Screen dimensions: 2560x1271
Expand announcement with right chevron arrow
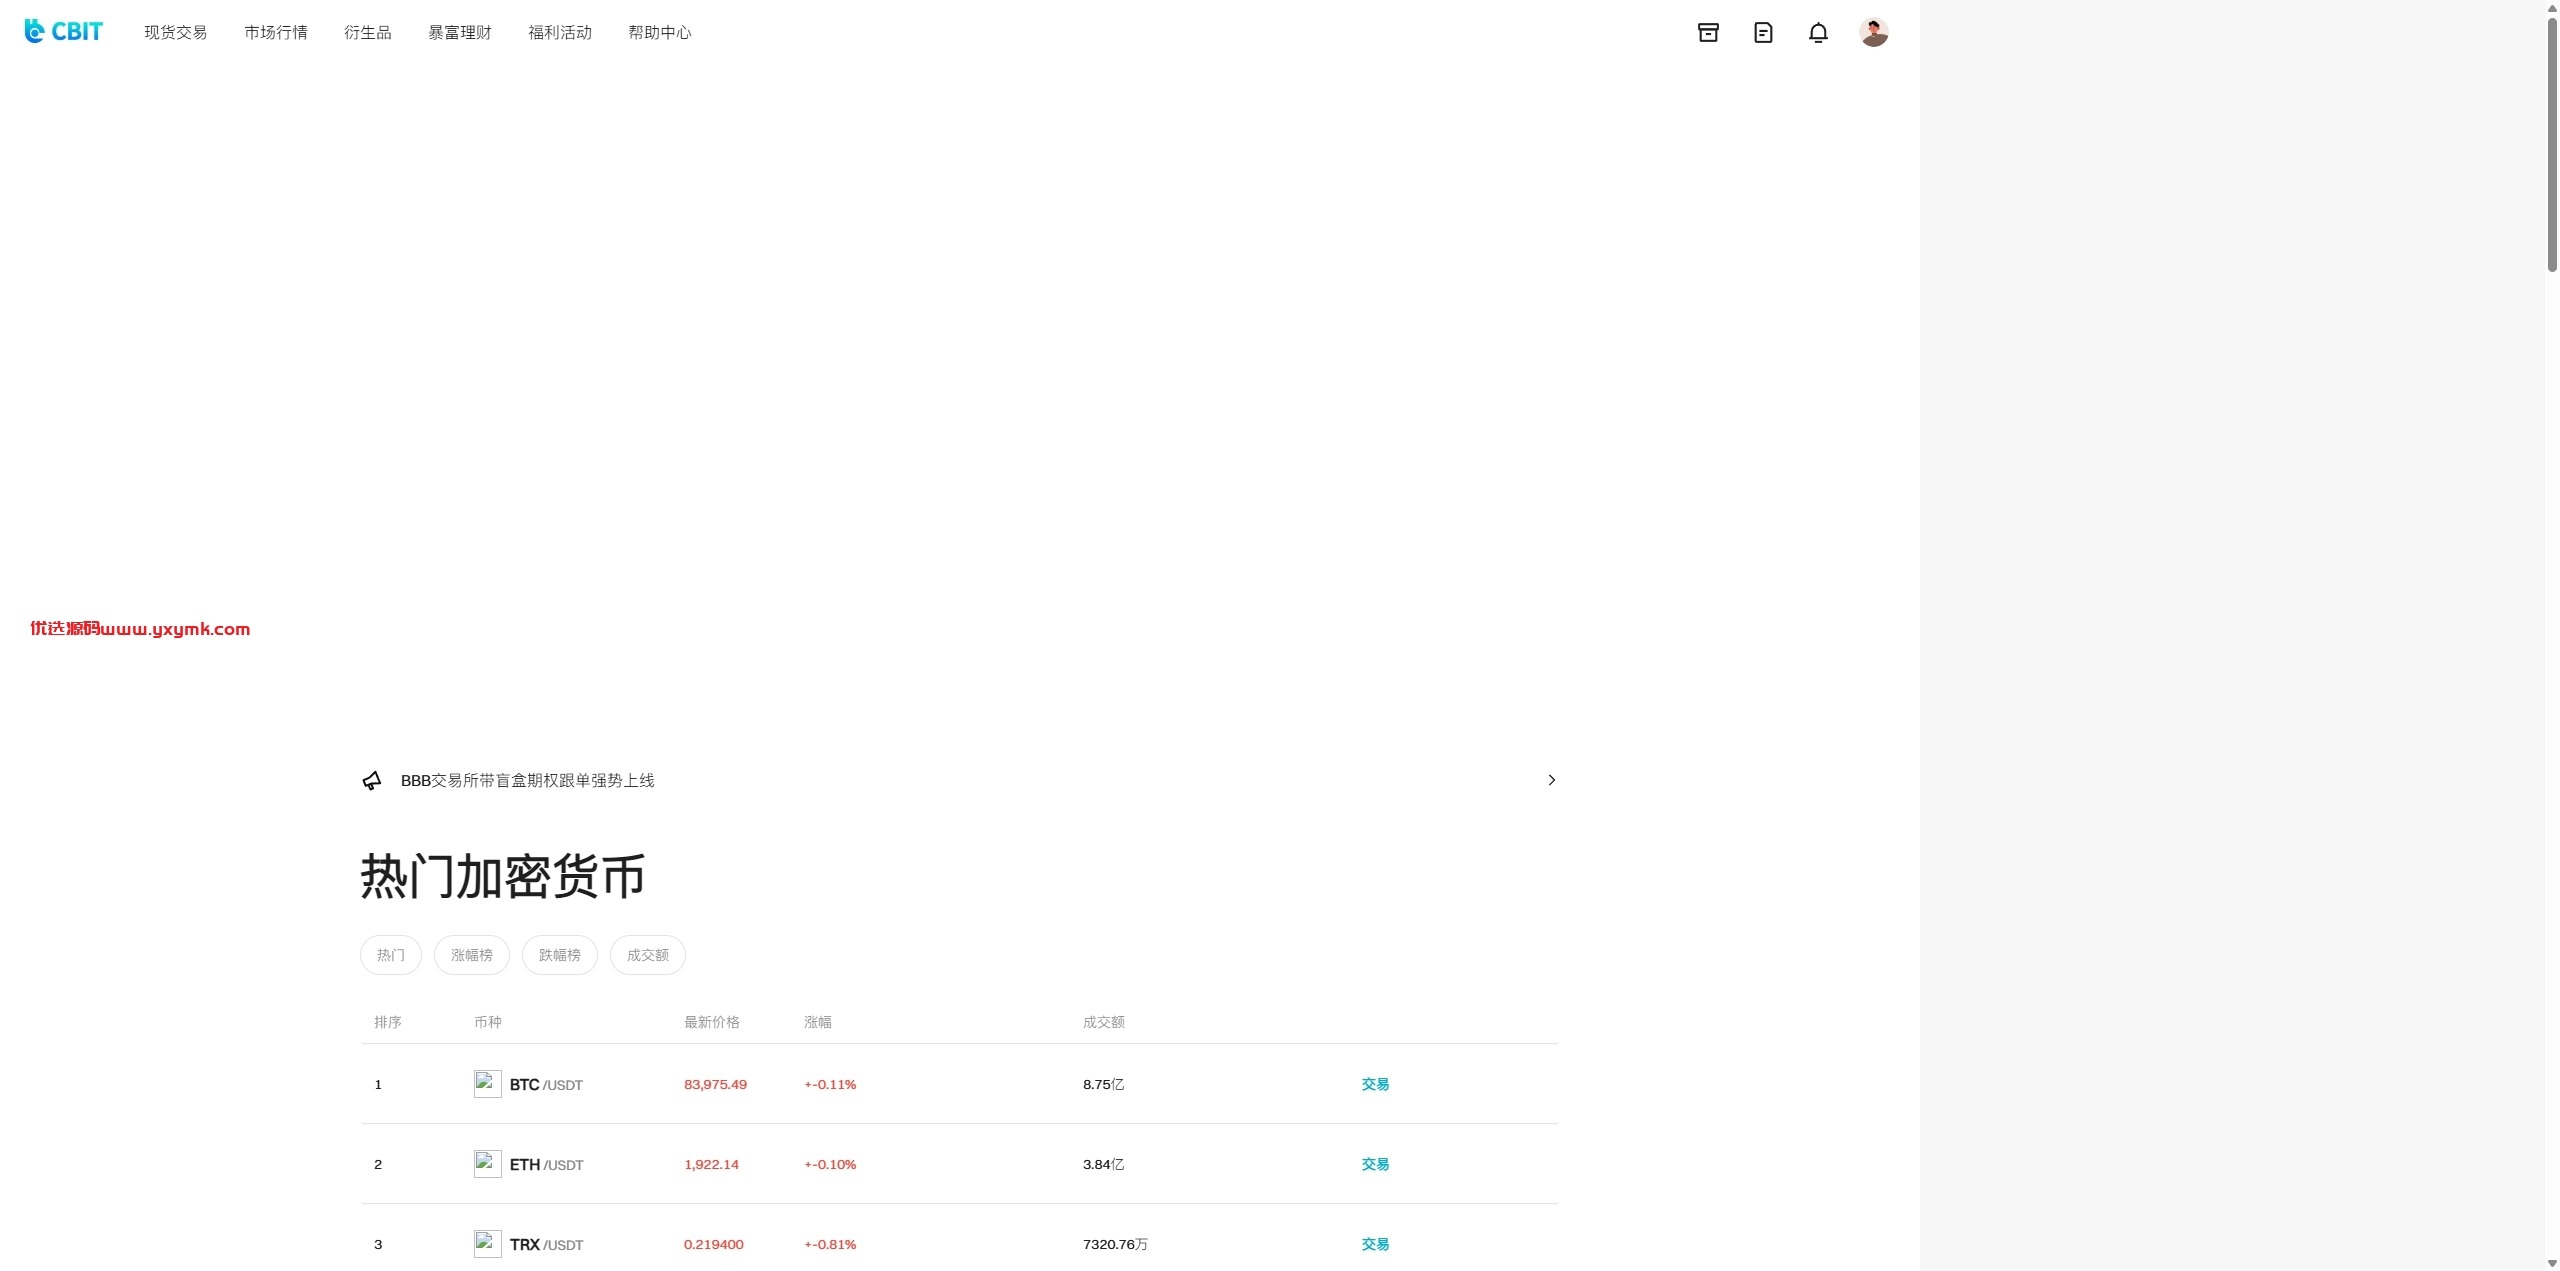(x=1551, y=780)
